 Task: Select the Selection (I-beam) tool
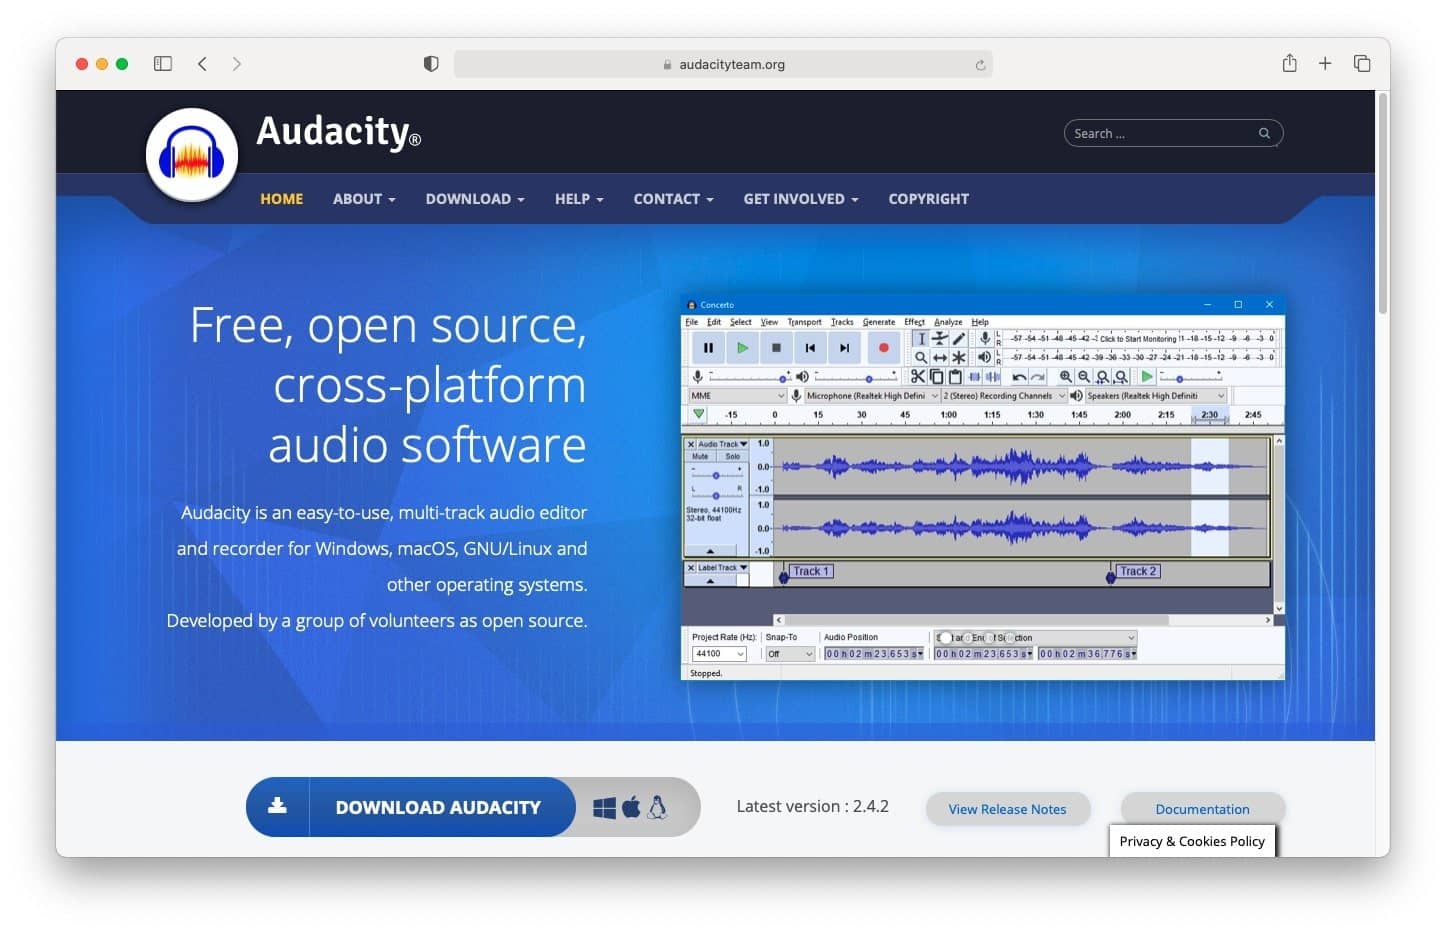pyautogui.click(x=921, y=339)
